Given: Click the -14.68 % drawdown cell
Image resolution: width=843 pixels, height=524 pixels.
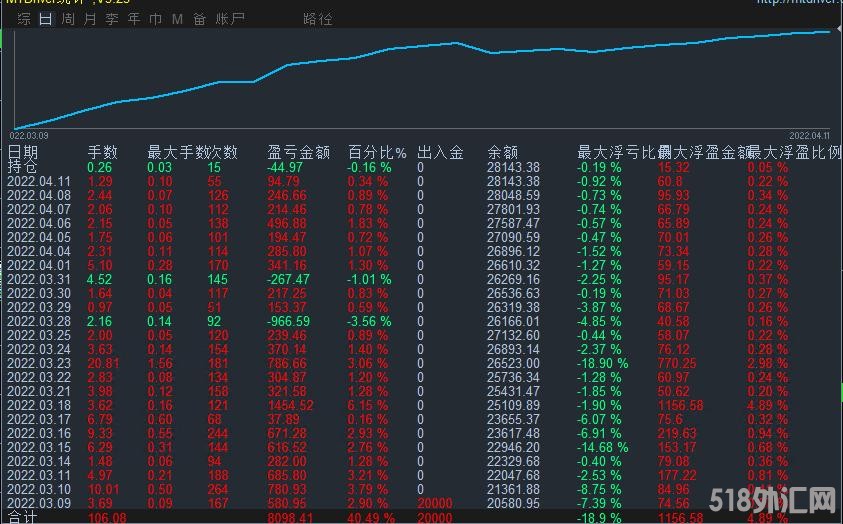Looking at the screenshot, I should (603, 447).
